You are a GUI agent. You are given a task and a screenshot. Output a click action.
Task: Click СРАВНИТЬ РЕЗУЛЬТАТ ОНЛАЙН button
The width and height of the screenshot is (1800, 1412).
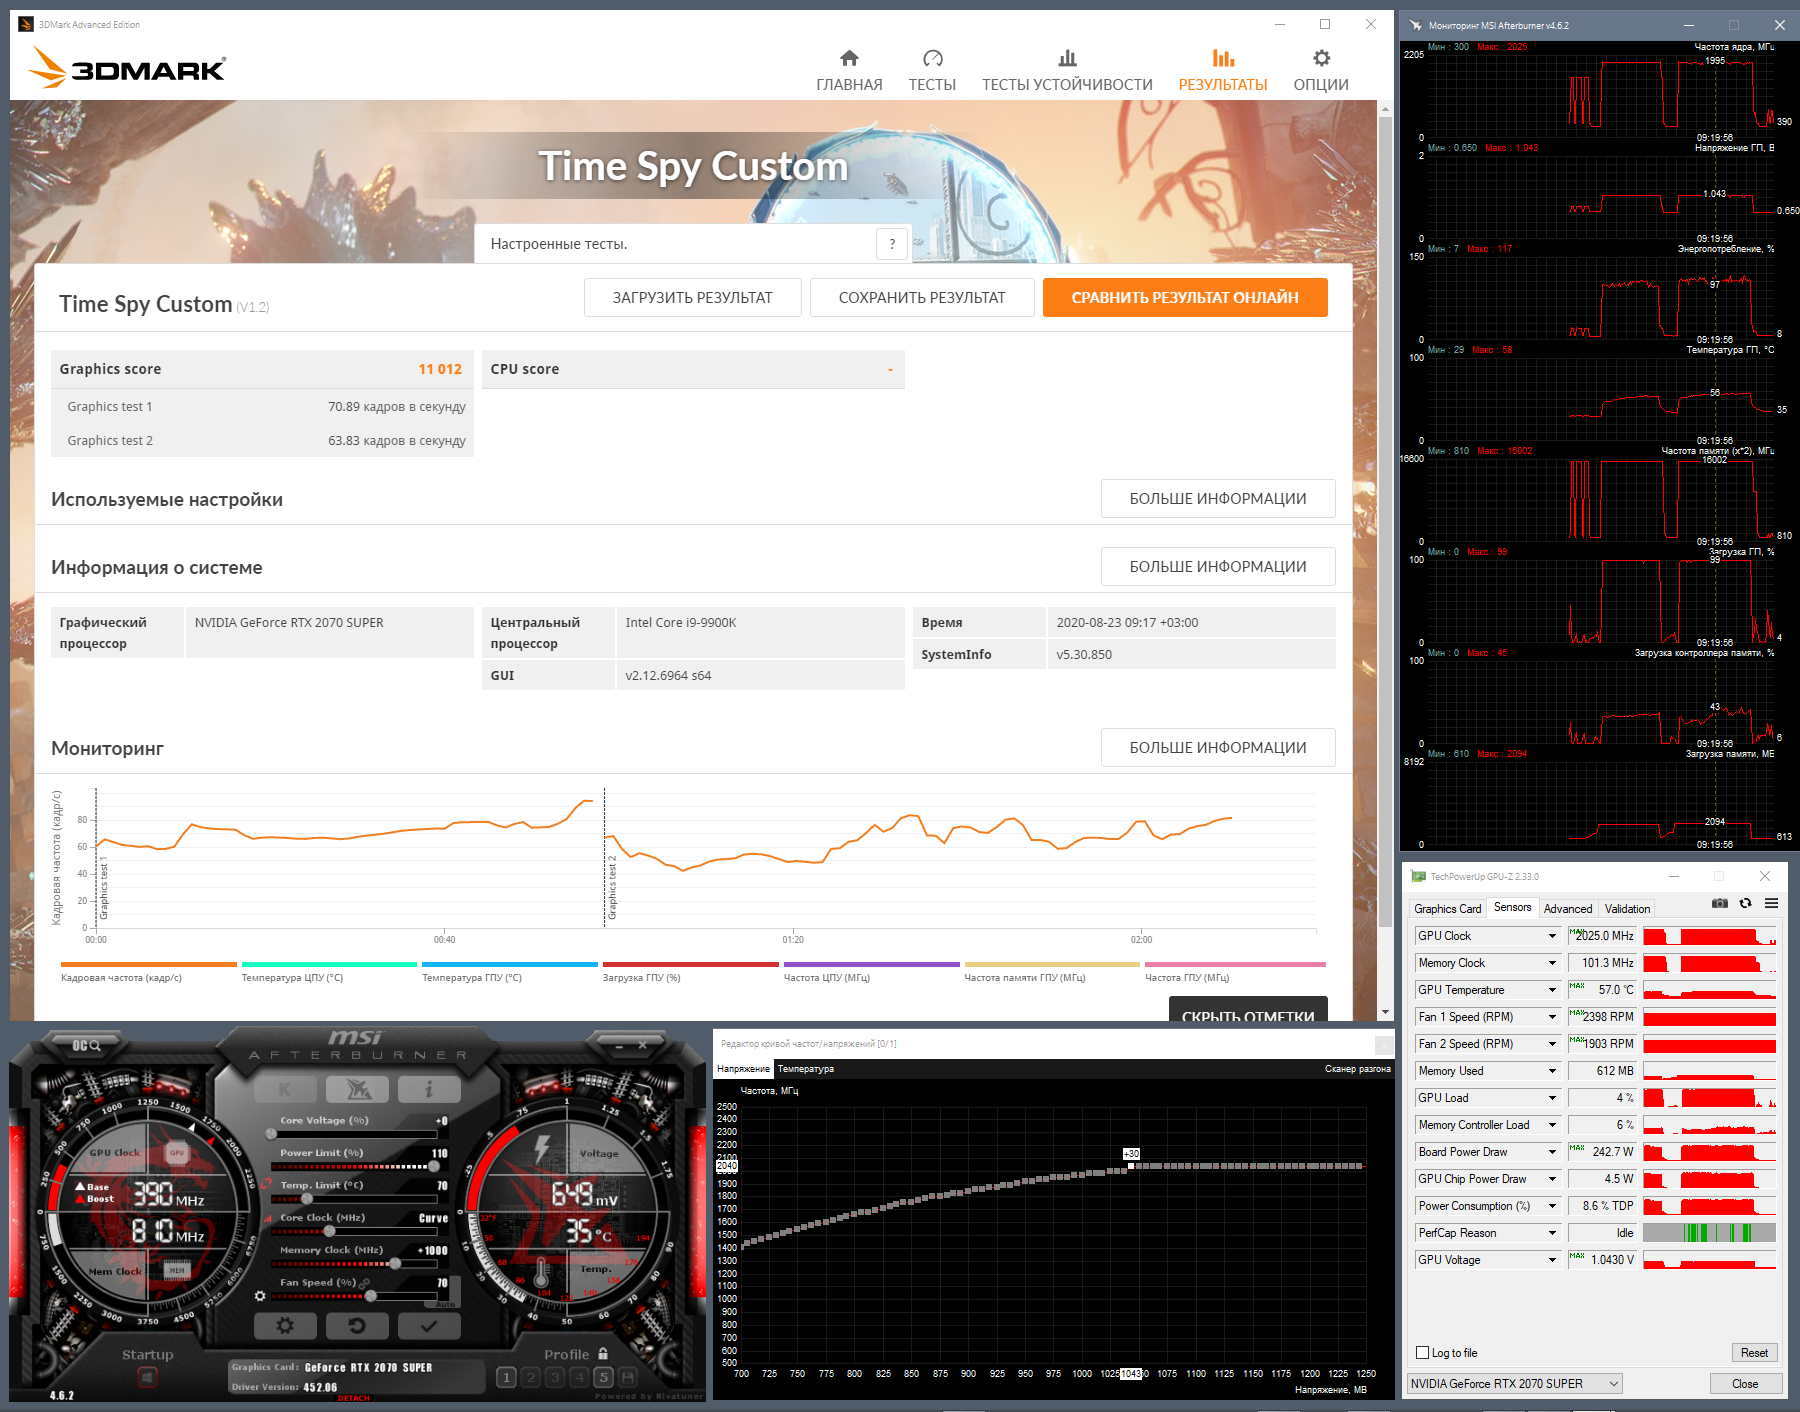tap(1185, 297)
